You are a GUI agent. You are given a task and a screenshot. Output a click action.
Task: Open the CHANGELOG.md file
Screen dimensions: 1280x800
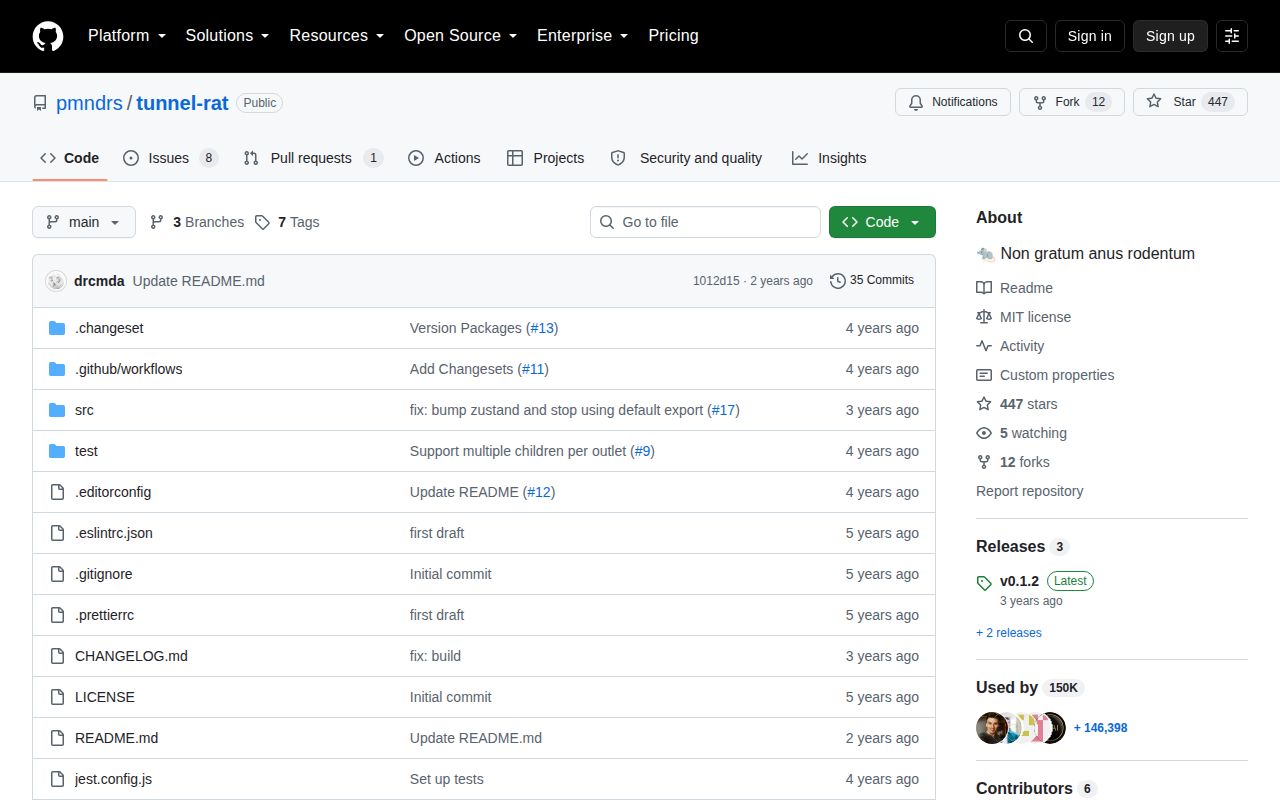[x=131, y=656]
